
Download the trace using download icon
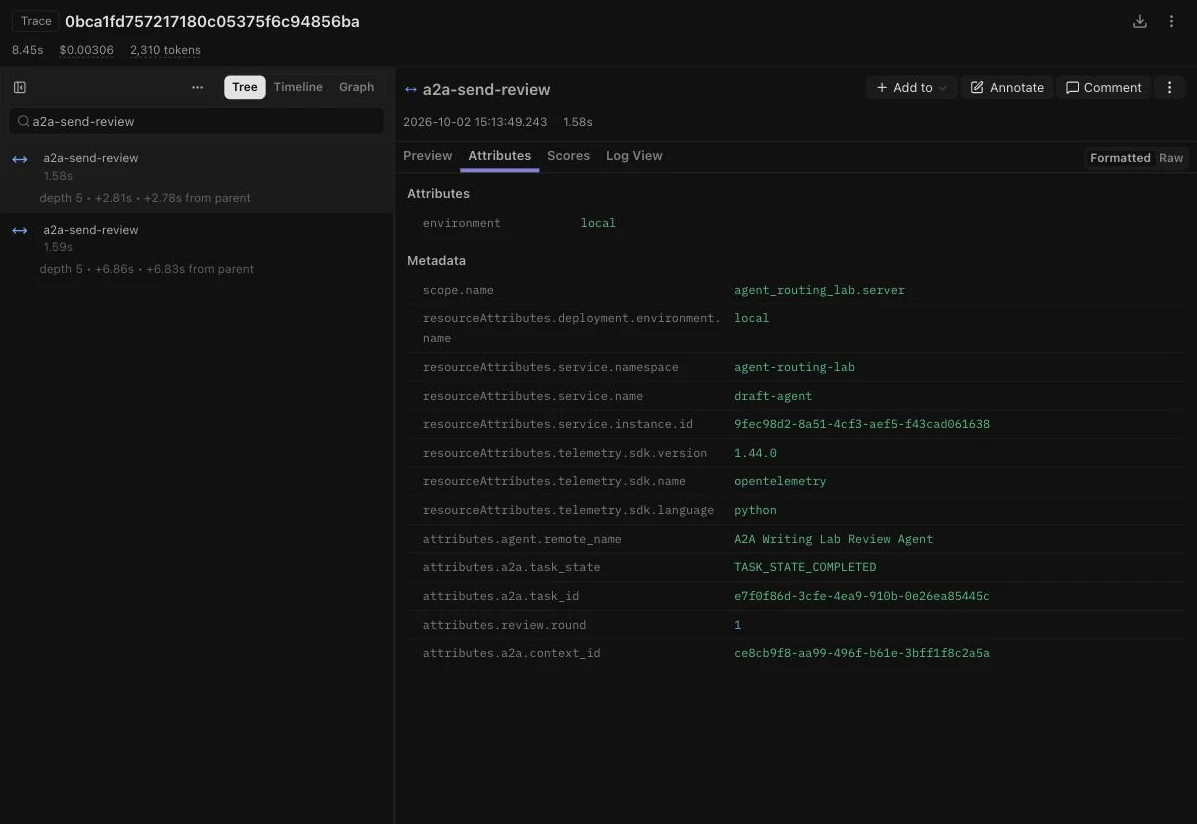(1139, 21)
